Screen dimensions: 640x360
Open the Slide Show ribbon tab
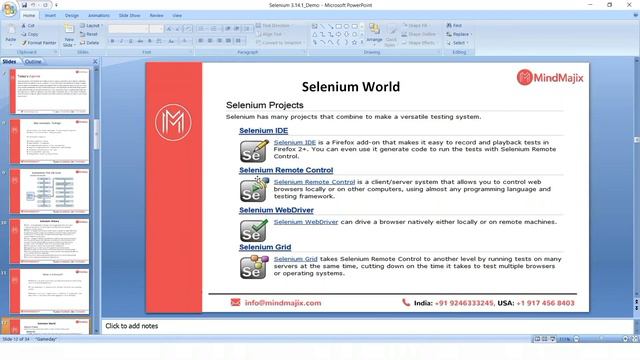(129, 16)
